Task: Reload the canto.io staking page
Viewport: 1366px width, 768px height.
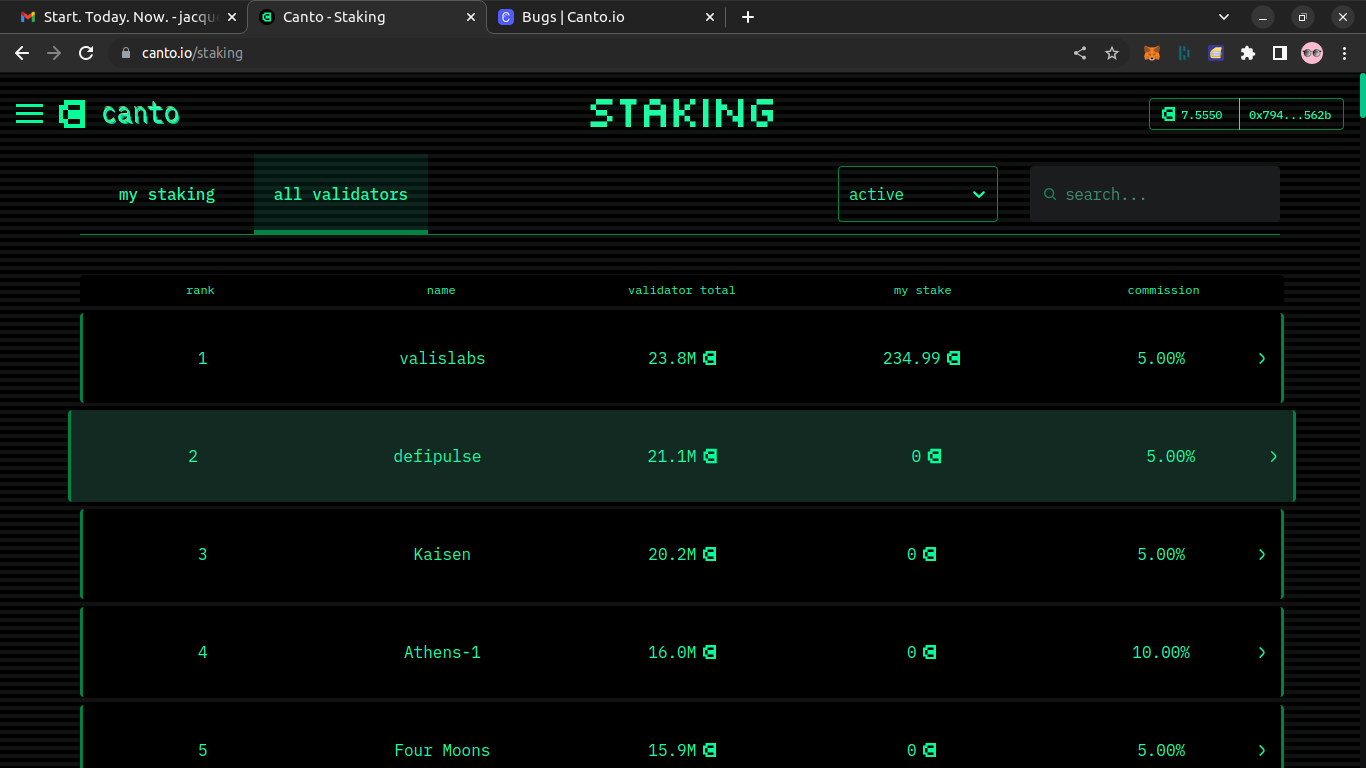Action: [x=86, y=53]
